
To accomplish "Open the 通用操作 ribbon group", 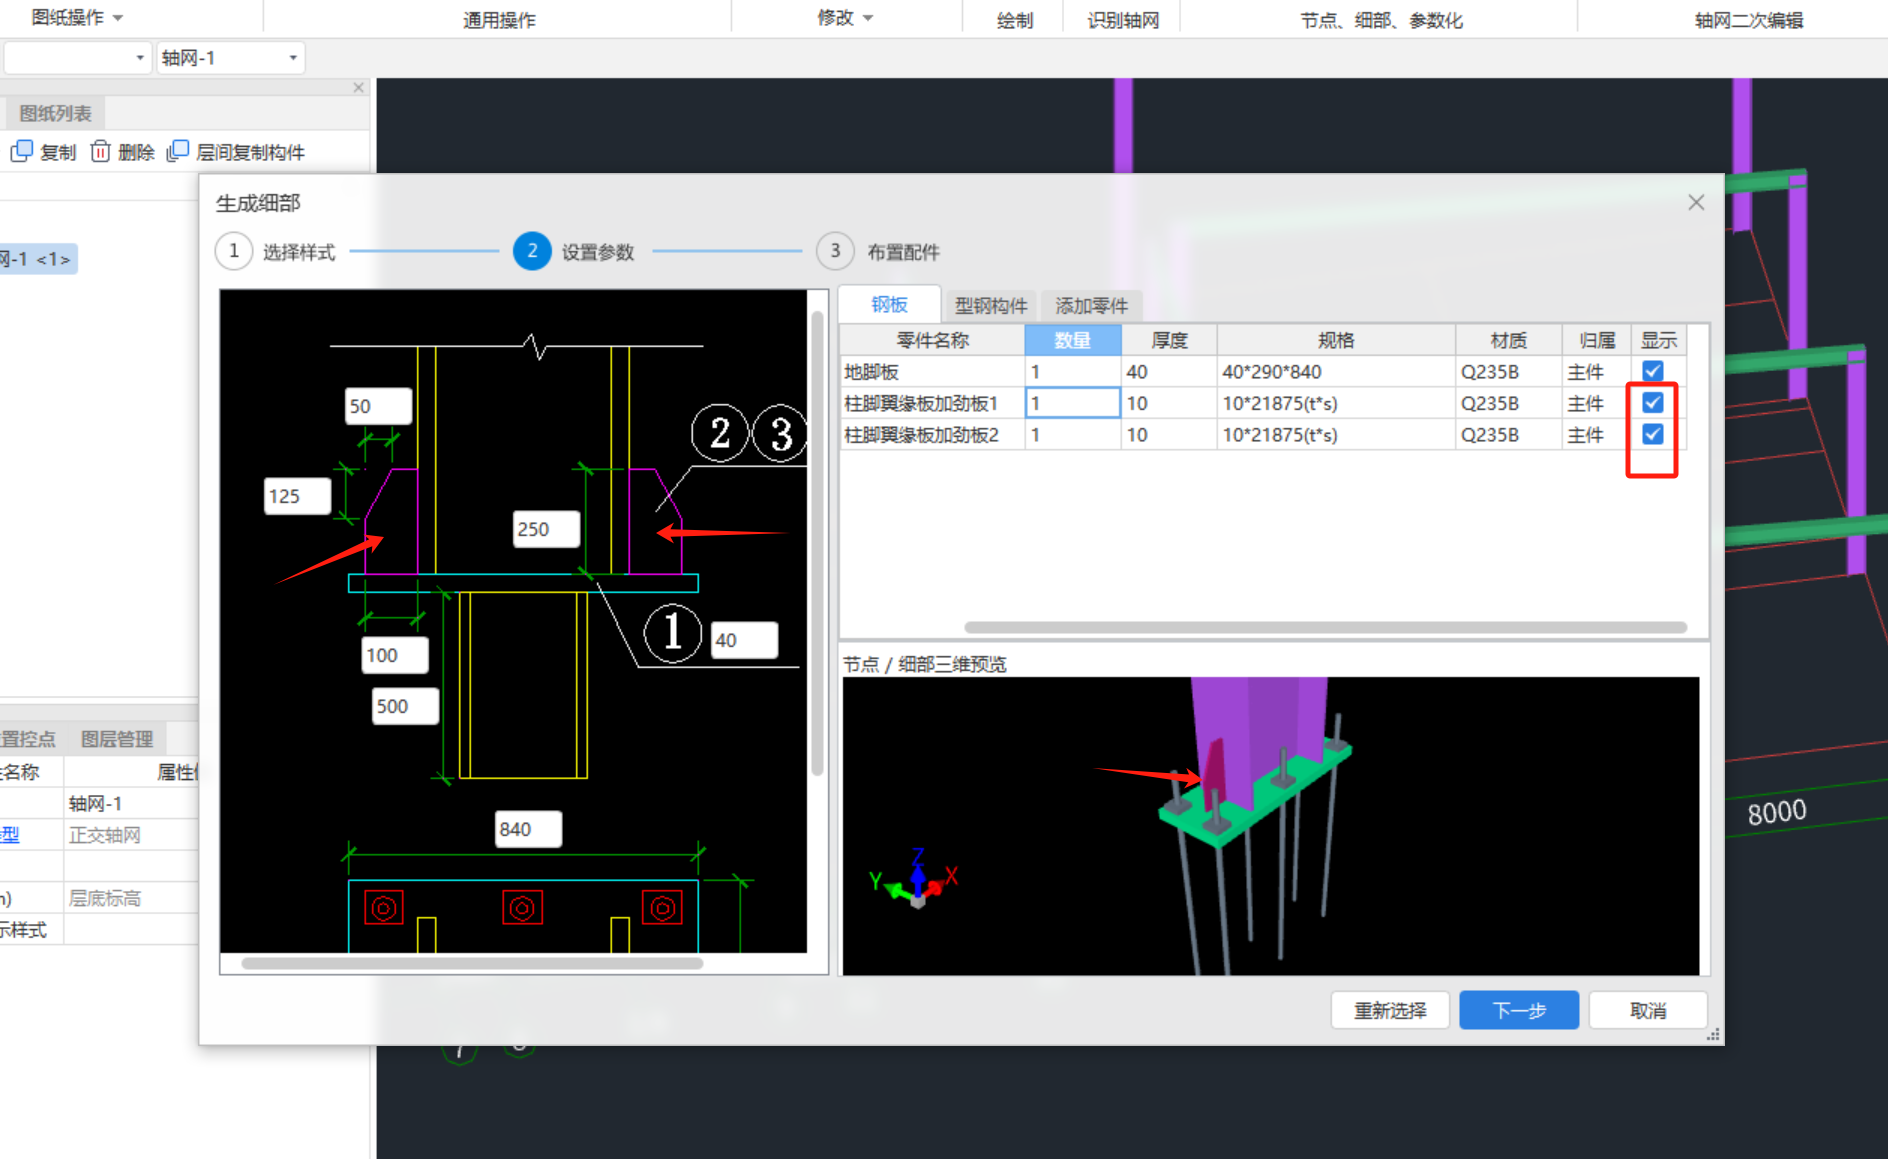I will pyautogui.click(x=499, y=20).
